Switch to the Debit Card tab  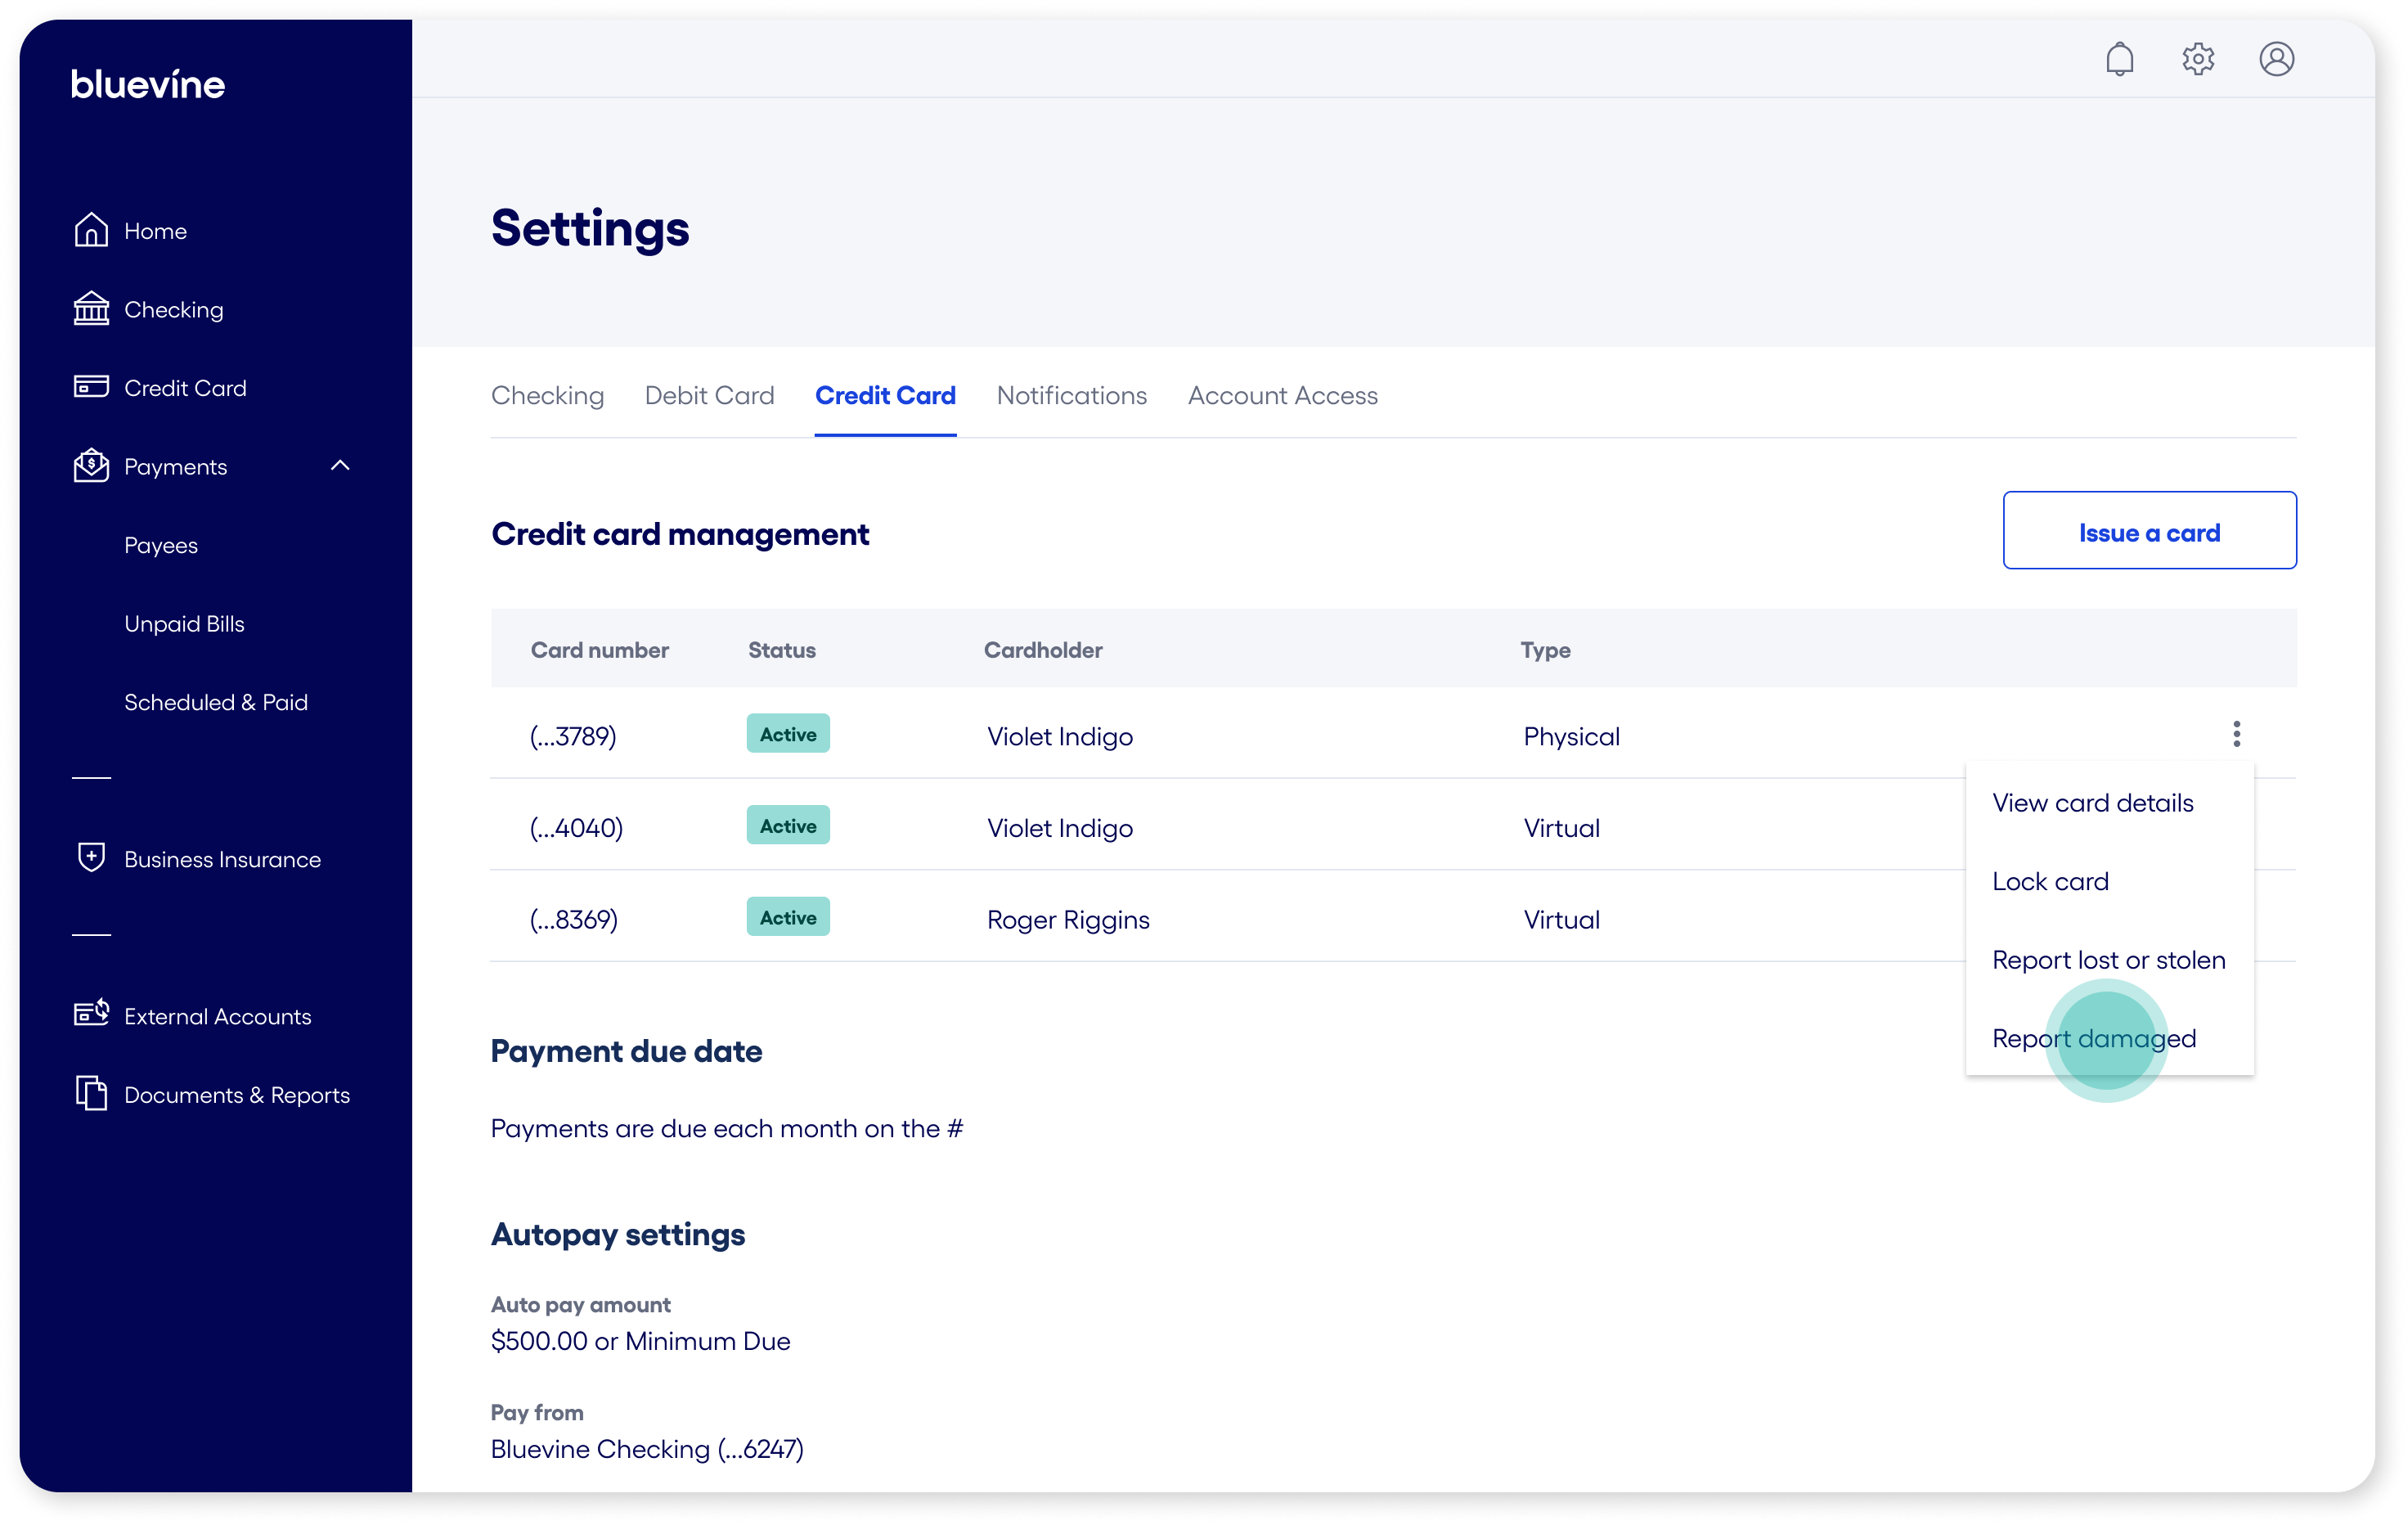click(709, 396)
